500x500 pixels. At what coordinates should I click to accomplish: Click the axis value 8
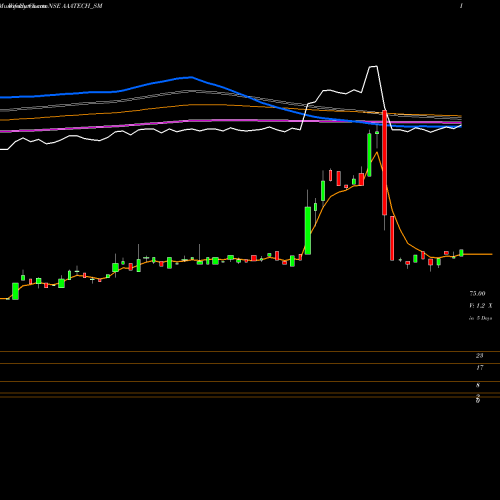tap(478, 385)
